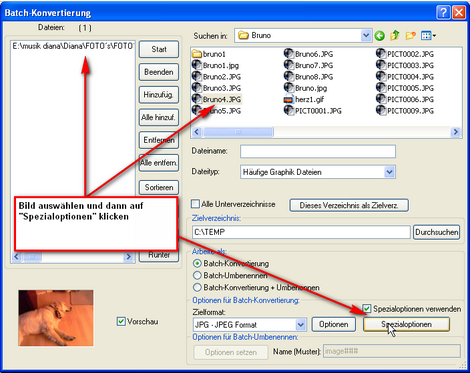Open the view menu icon
470x373 pixels.
click(x=428, y=35)
